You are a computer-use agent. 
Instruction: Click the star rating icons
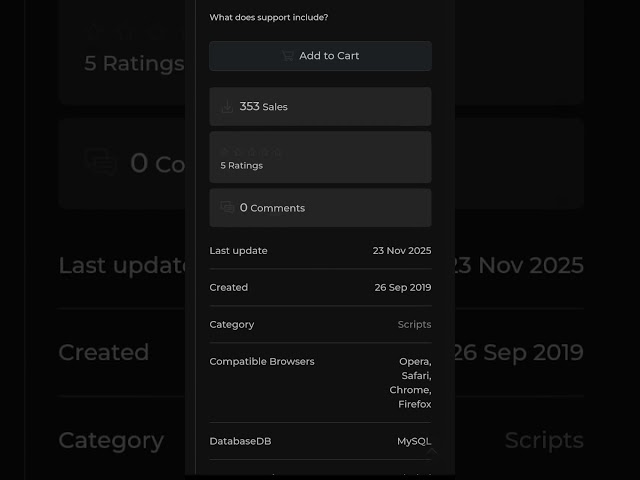pos(252,151)
